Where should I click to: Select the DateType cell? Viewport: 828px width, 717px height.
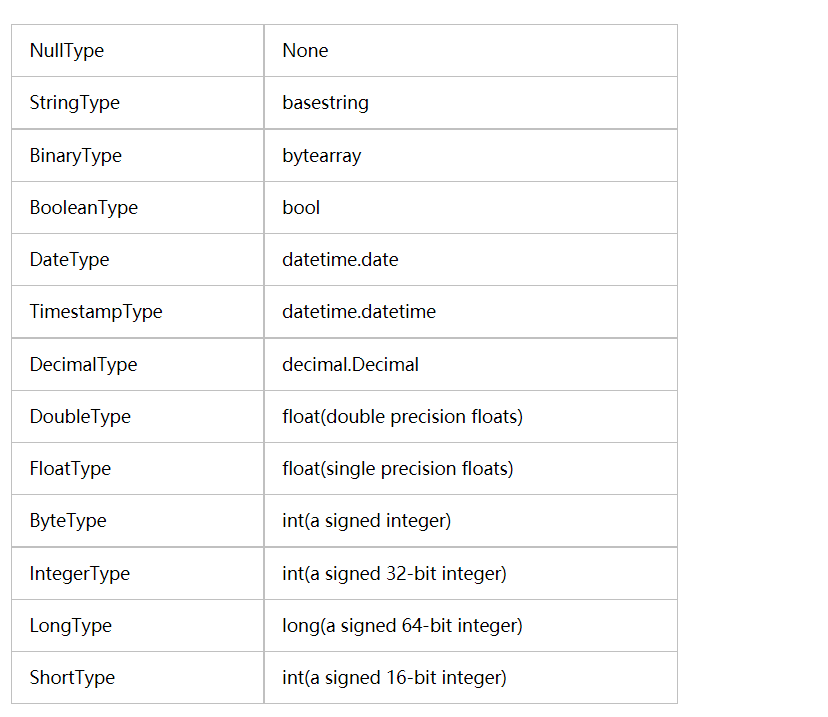(x=137, y=260)
